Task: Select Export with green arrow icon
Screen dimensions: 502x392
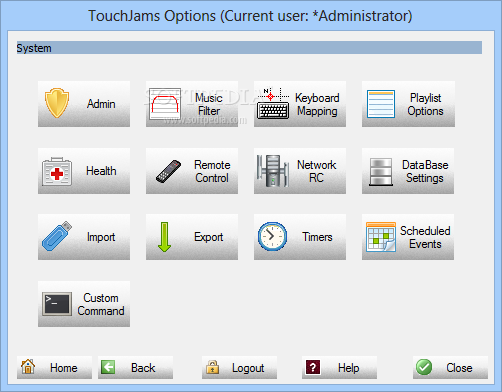Action: tap(192, 237)
